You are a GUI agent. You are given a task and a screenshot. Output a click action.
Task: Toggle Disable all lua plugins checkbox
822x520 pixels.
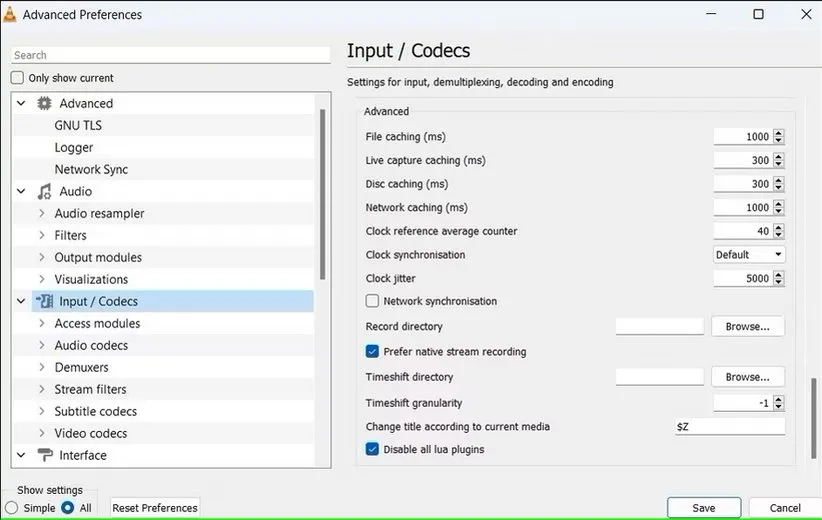click(x=373, y=450)
